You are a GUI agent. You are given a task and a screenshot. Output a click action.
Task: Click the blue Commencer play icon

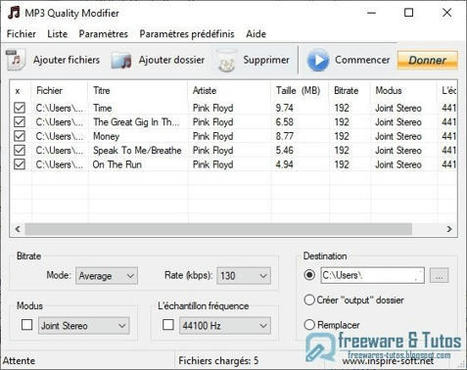point(318,60)
